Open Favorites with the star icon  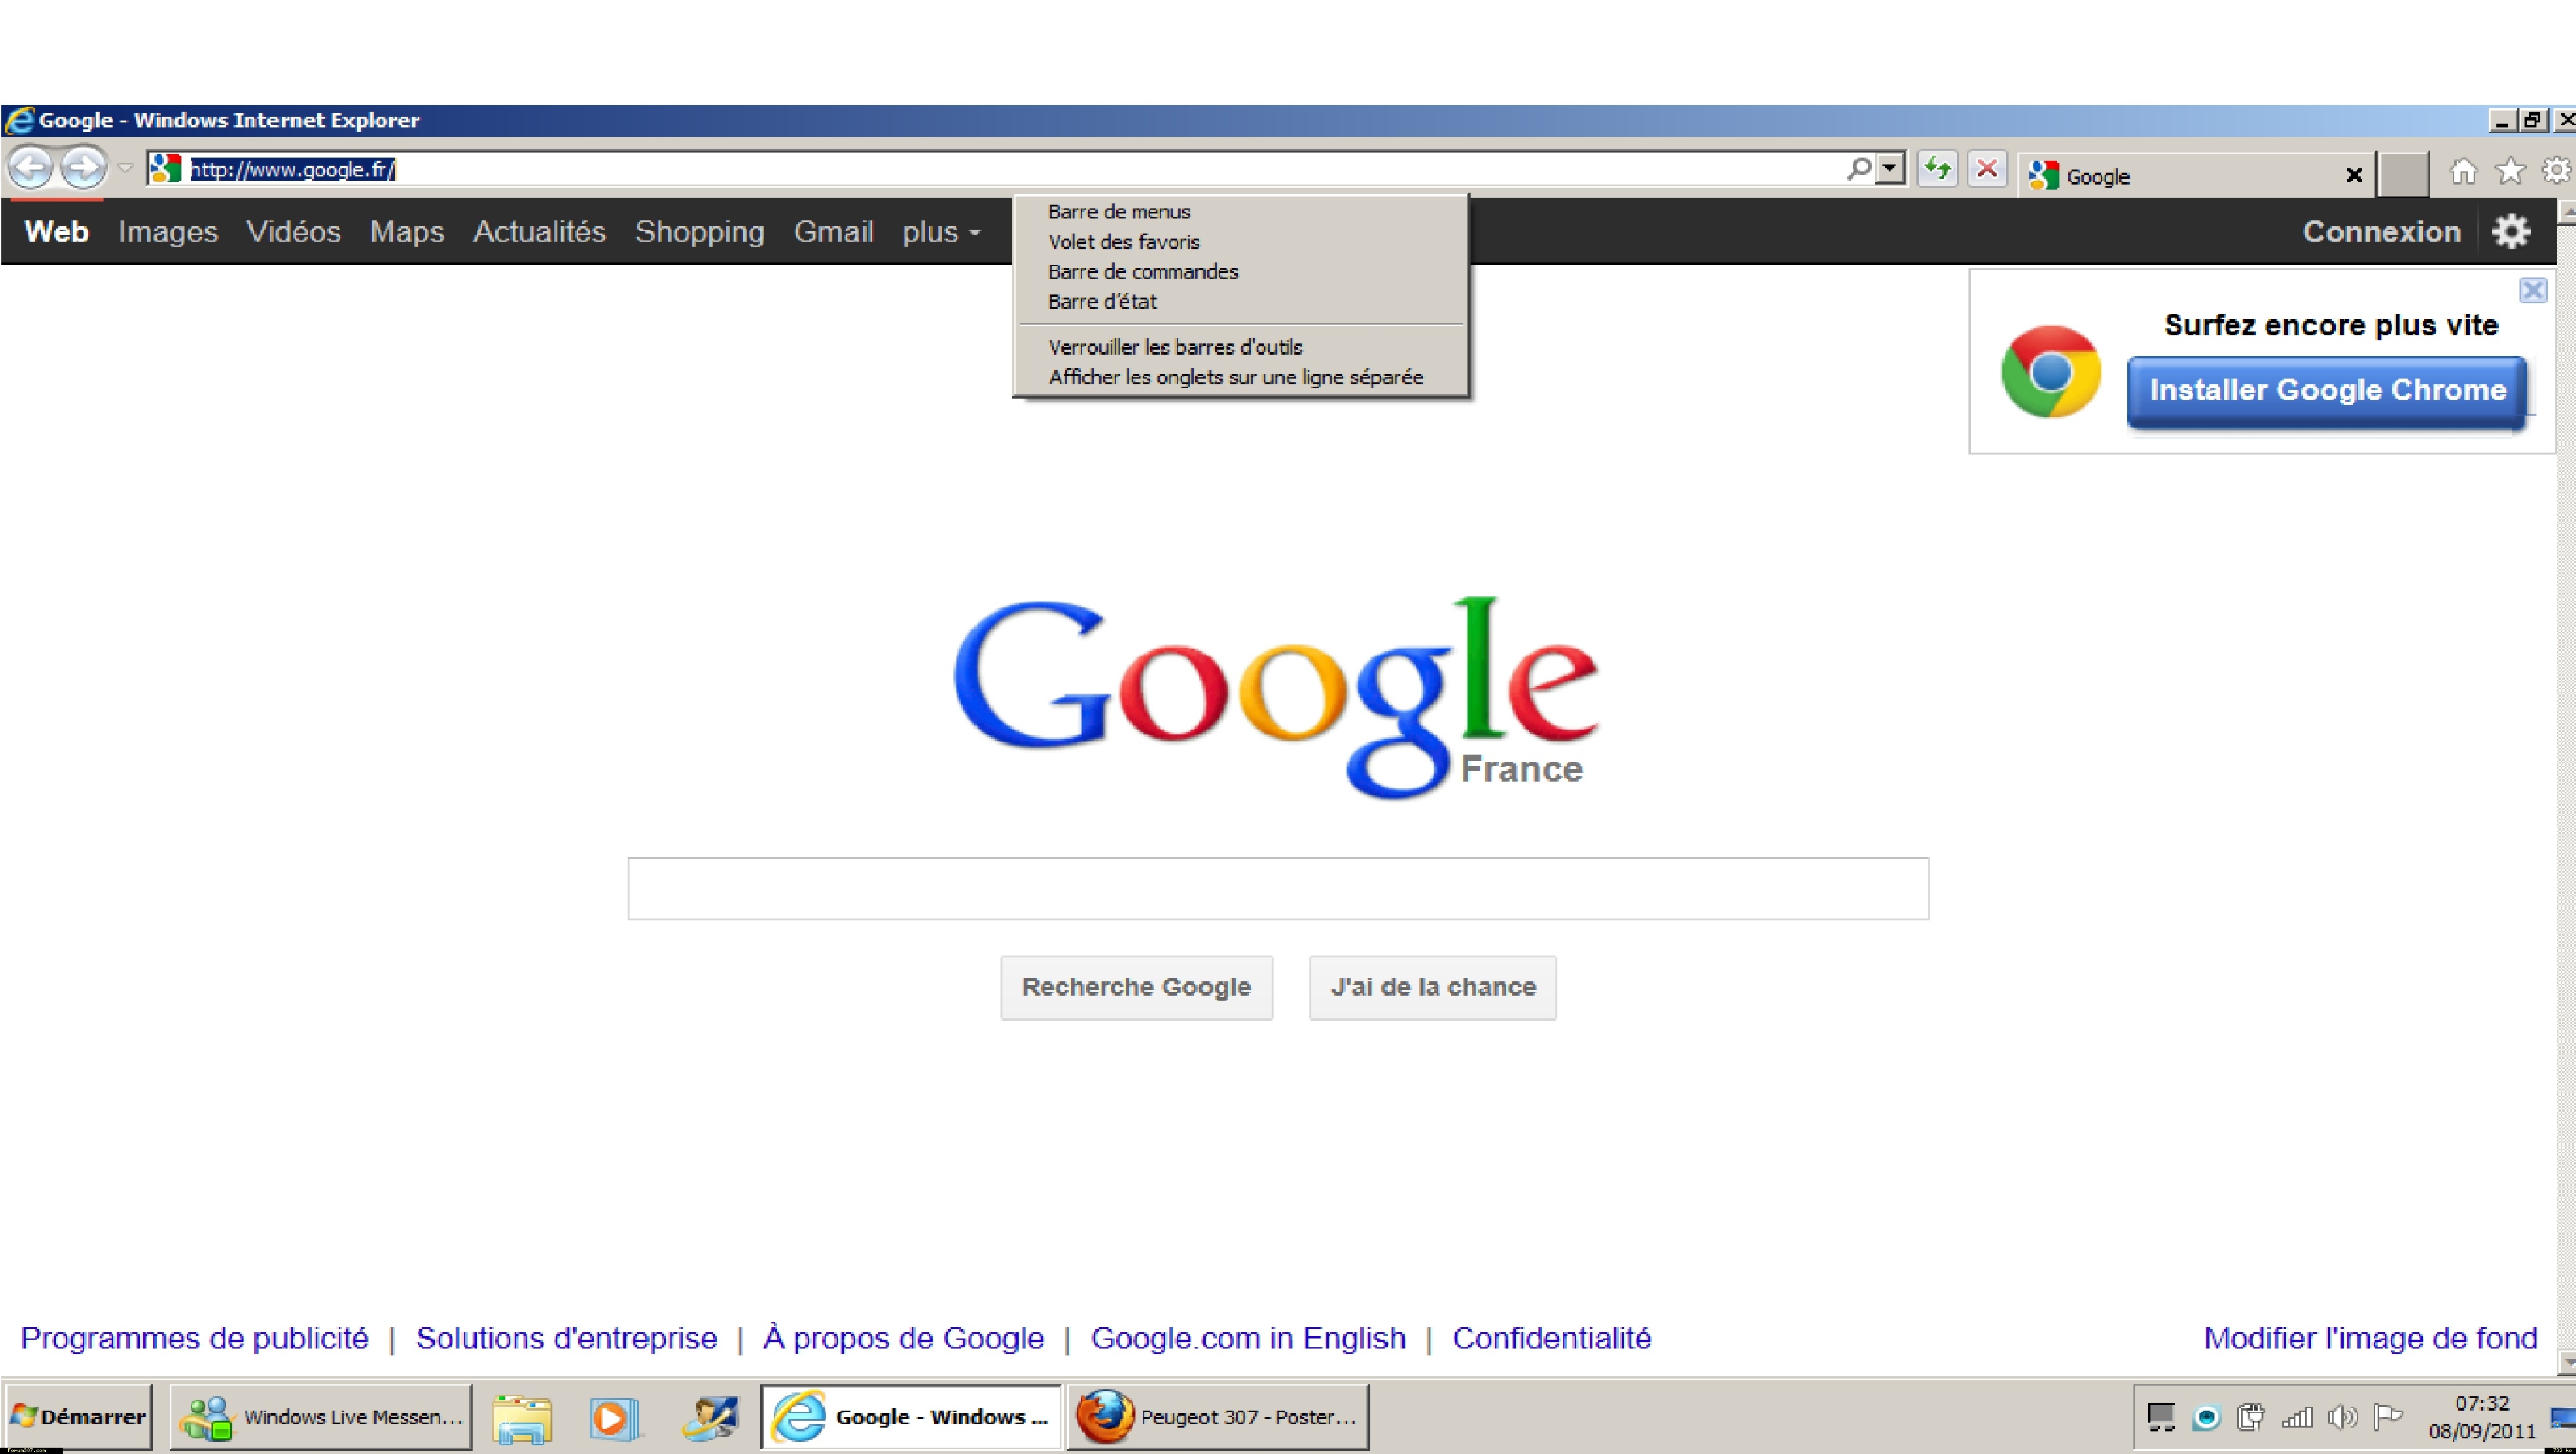[x=2510, y=172]
